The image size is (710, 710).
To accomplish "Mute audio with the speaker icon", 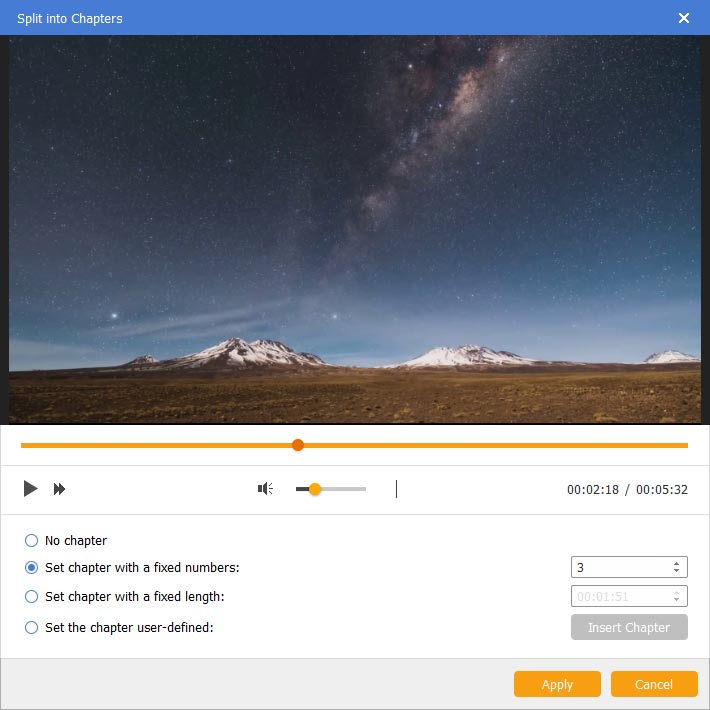I will point(265,489).
